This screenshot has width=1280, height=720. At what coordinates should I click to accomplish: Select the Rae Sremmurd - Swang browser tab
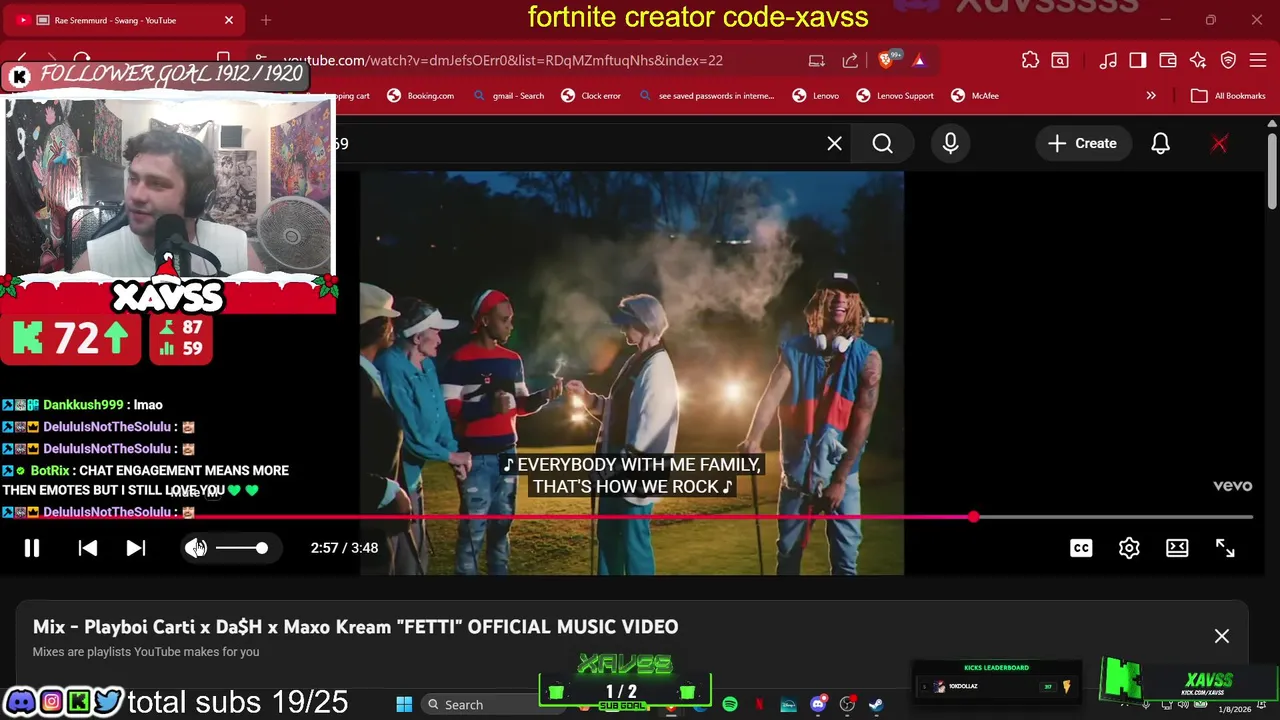[x=122, y=20]
